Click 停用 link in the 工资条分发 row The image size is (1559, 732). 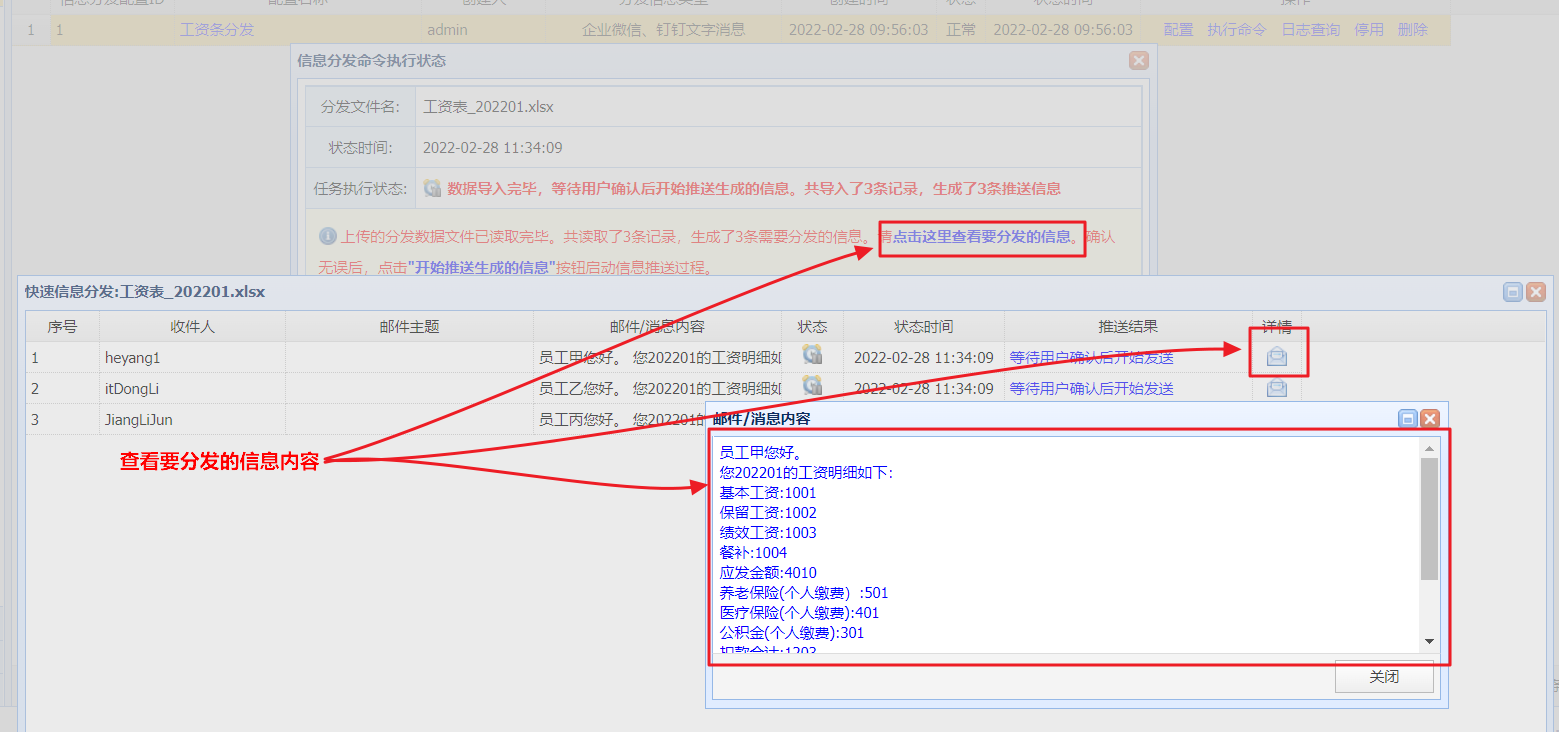click(1369, 30)
